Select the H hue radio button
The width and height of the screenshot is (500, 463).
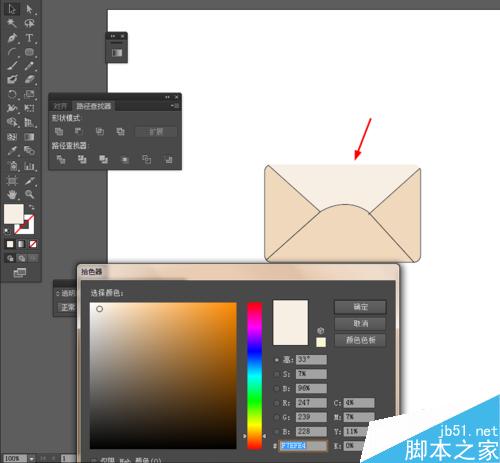(x=277, y=360)
